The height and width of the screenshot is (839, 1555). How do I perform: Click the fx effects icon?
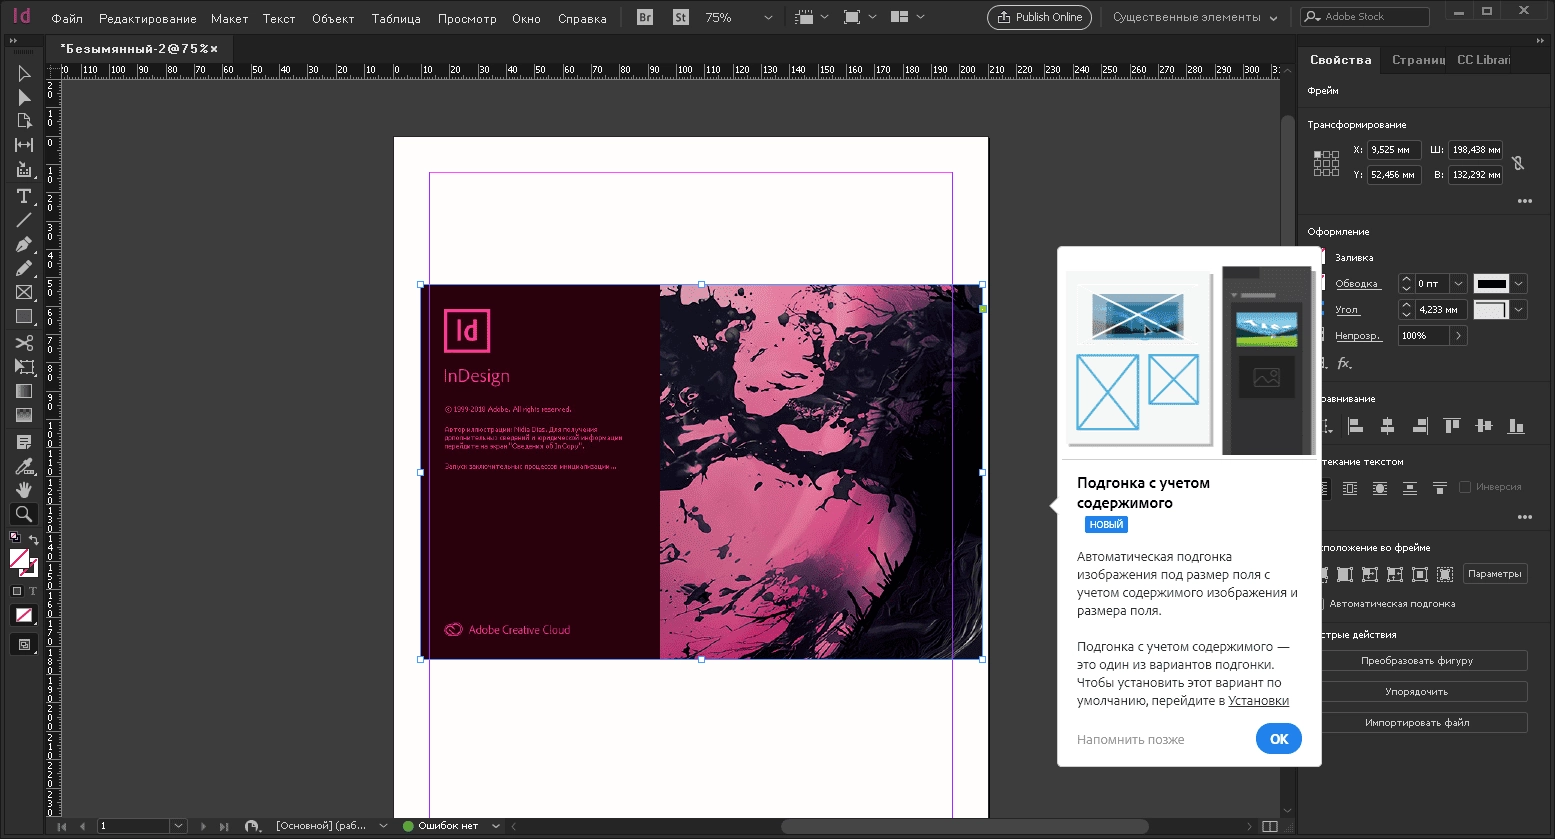[x=1345, y=363]
